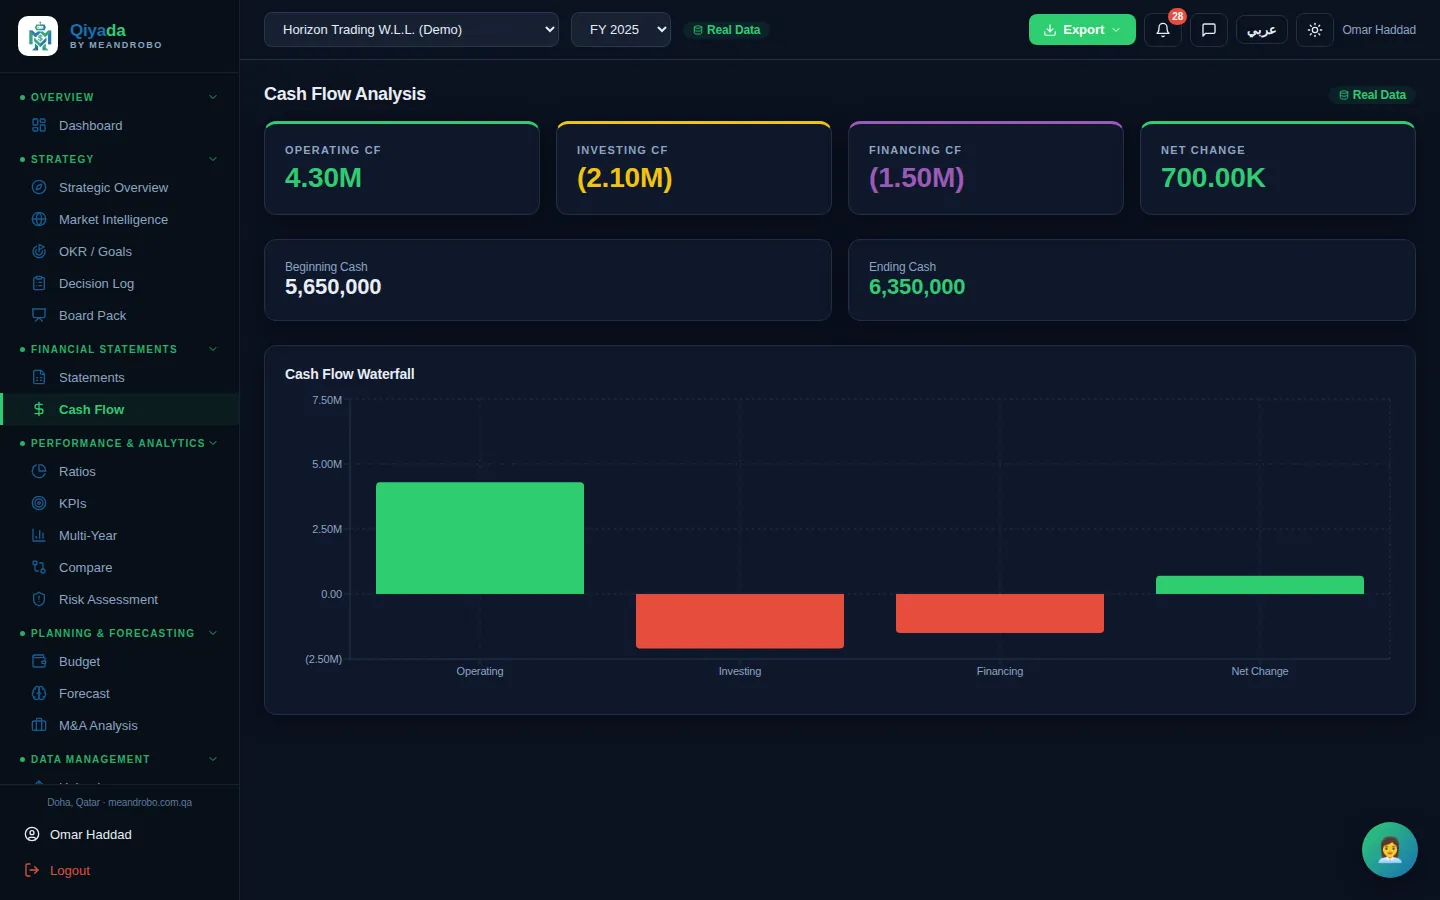Open the assistant avatar chat bubble
The height and width of the screenshot is (900, 1440).
[x=1390, y=850]
